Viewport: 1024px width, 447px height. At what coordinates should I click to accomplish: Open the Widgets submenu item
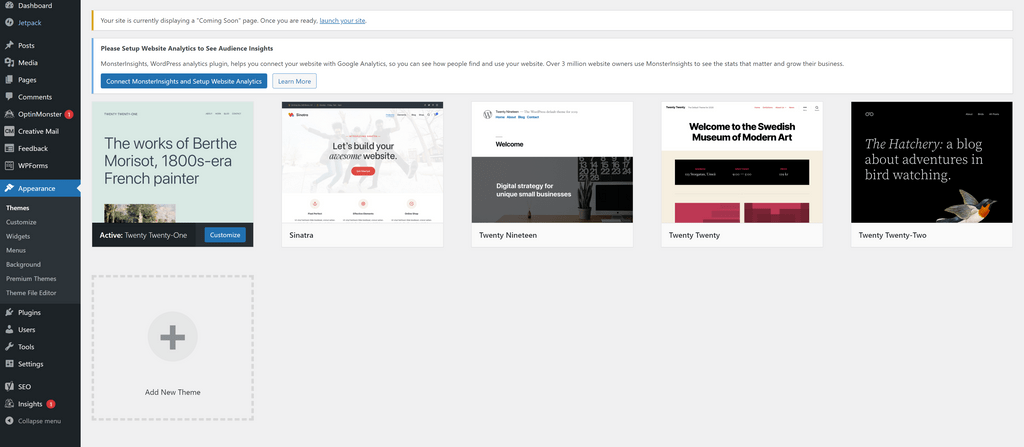click(x=19, y=236)
